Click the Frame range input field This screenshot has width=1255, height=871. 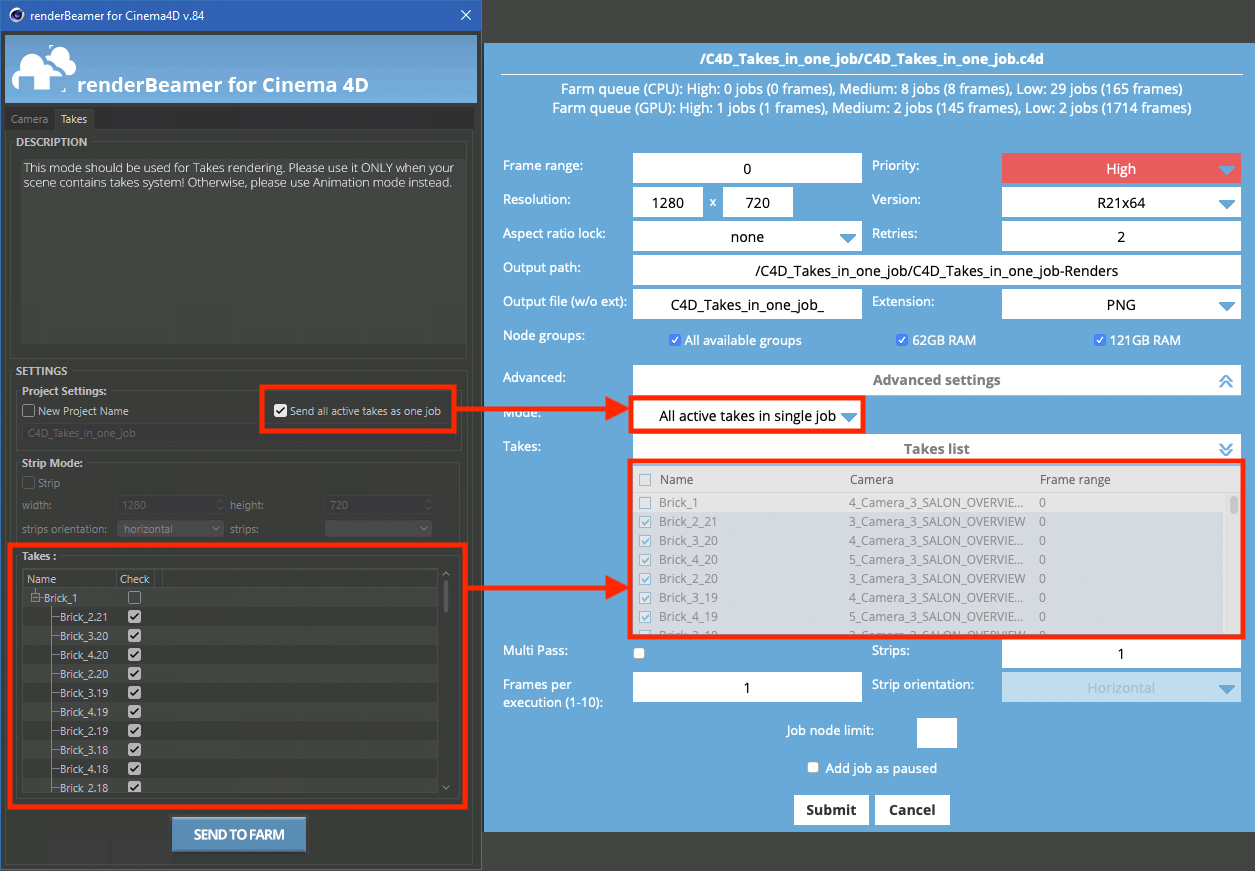(x=747, y=169)
